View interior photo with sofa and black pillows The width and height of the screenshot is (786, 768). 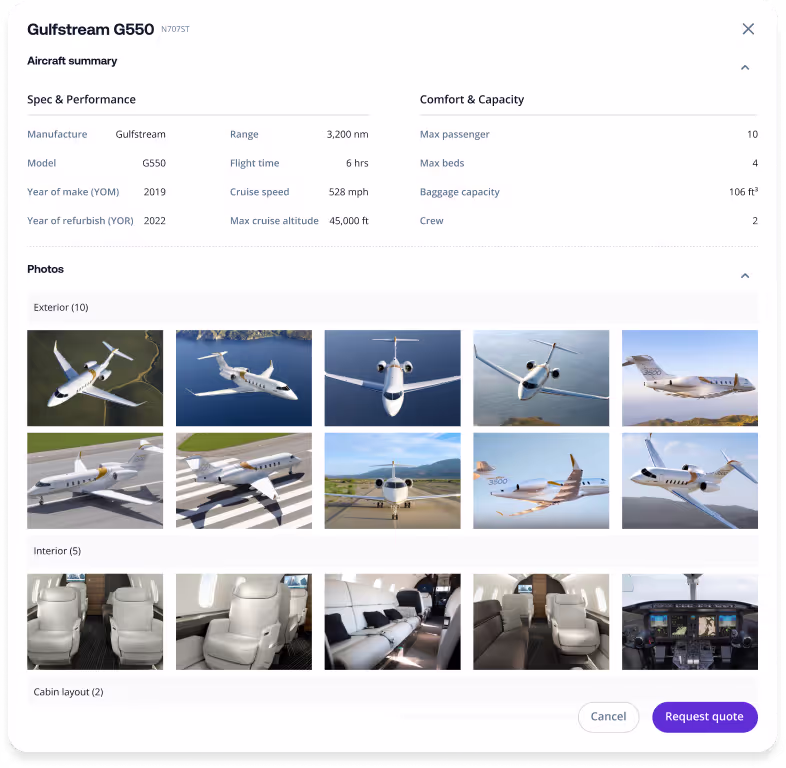(x=392, y=622)
